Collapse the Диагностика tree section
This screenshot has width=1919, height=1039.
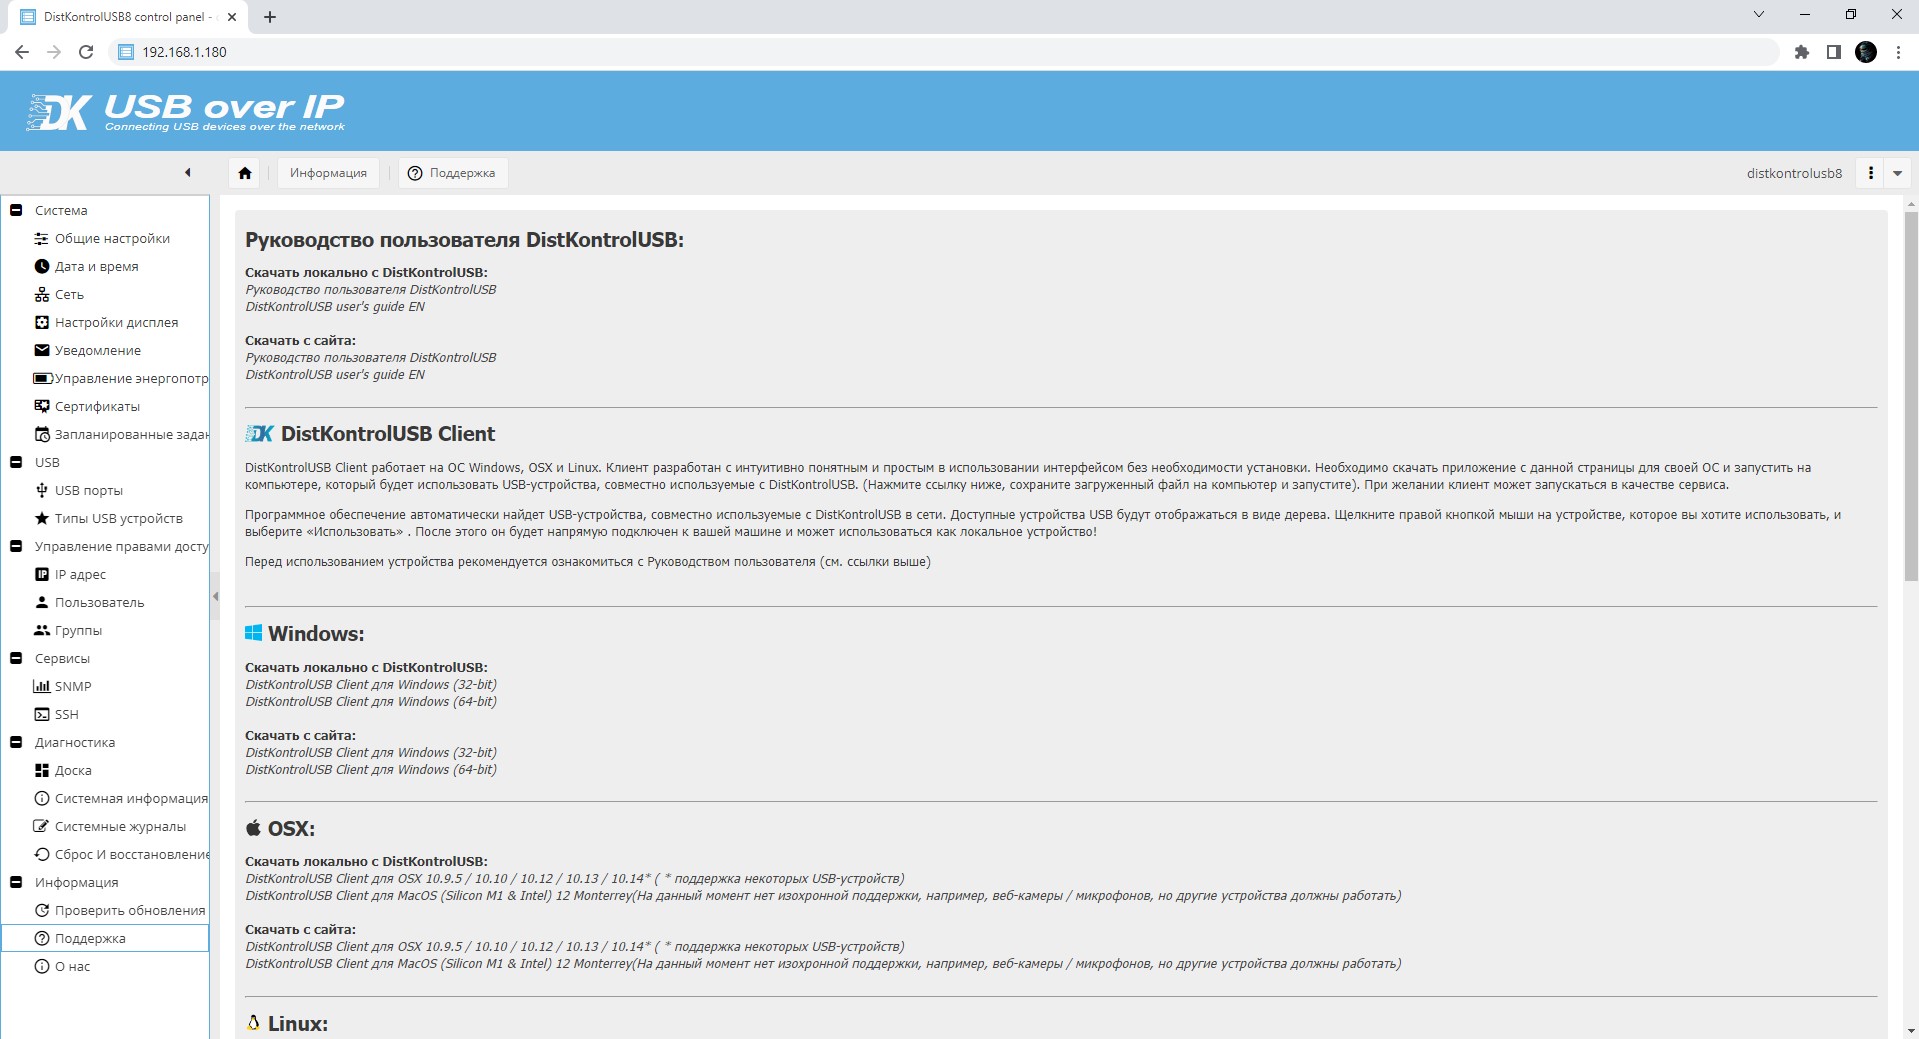tap(15, 742)
